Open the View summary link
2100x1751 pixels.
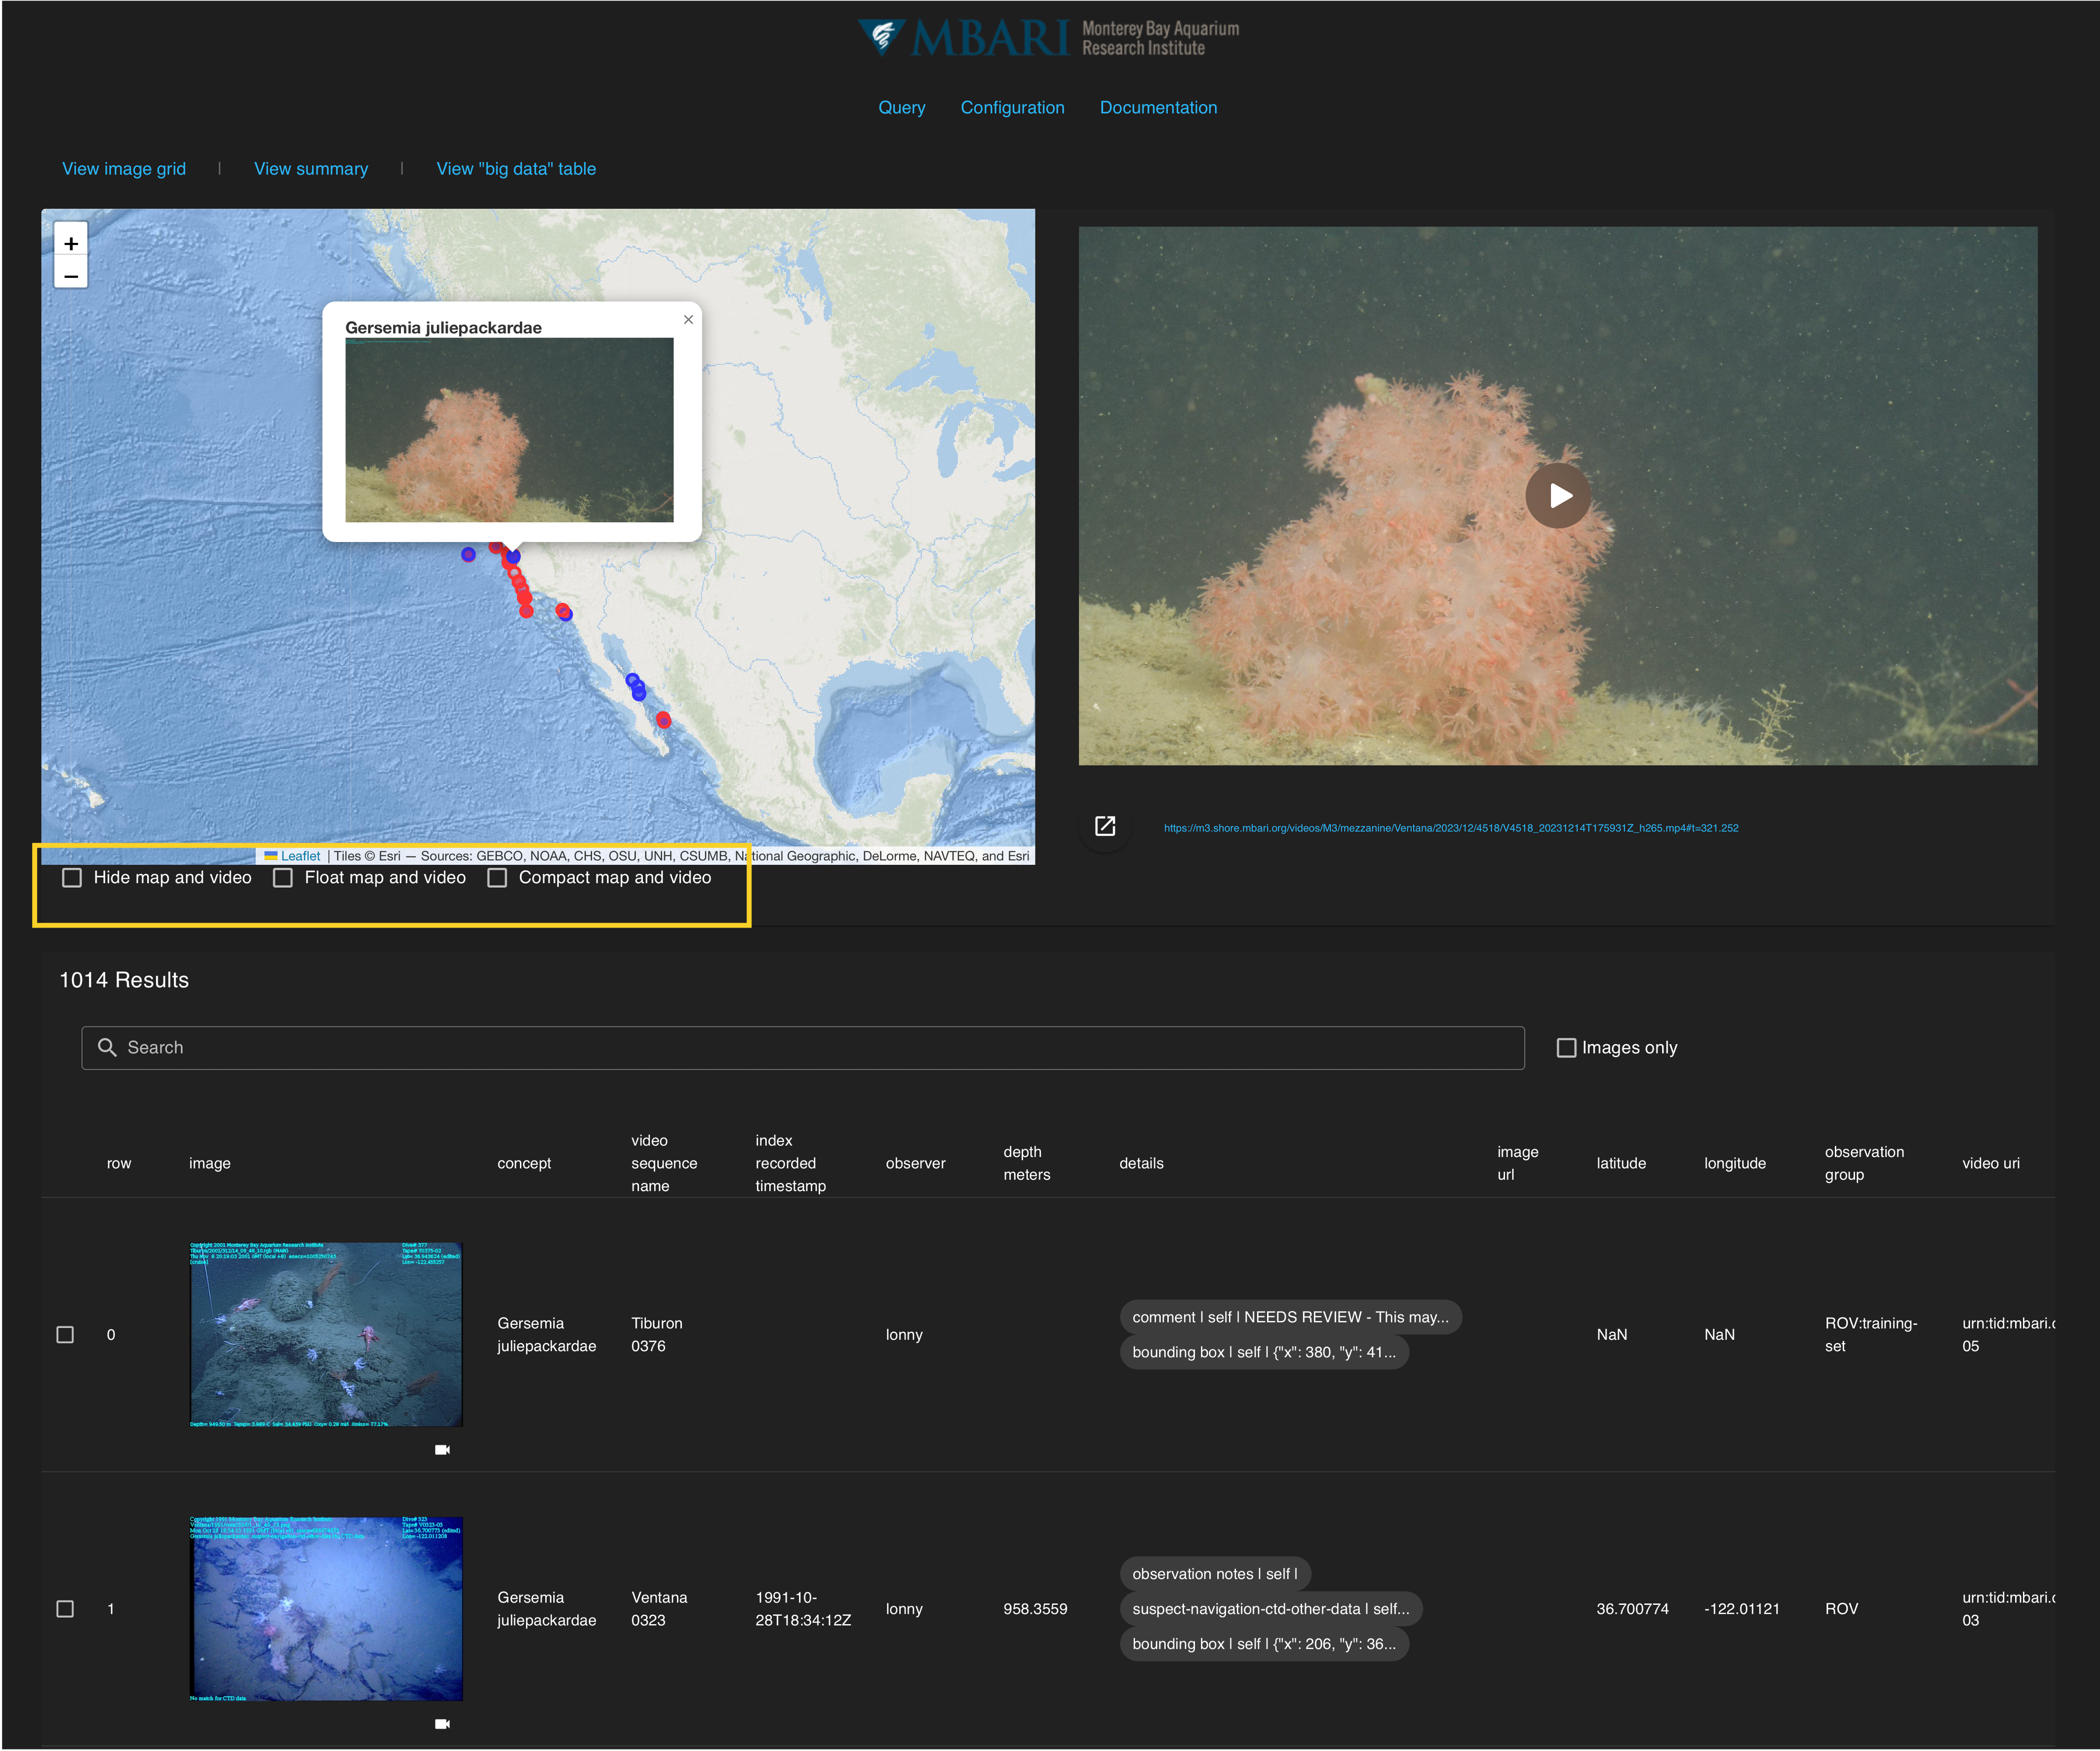pos(311,169)
